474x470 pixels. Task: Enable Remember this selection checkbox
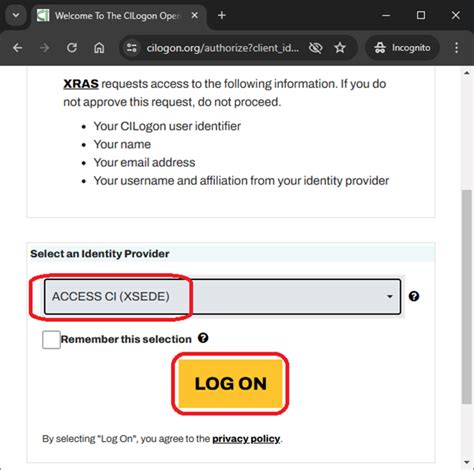coord(51,340)
